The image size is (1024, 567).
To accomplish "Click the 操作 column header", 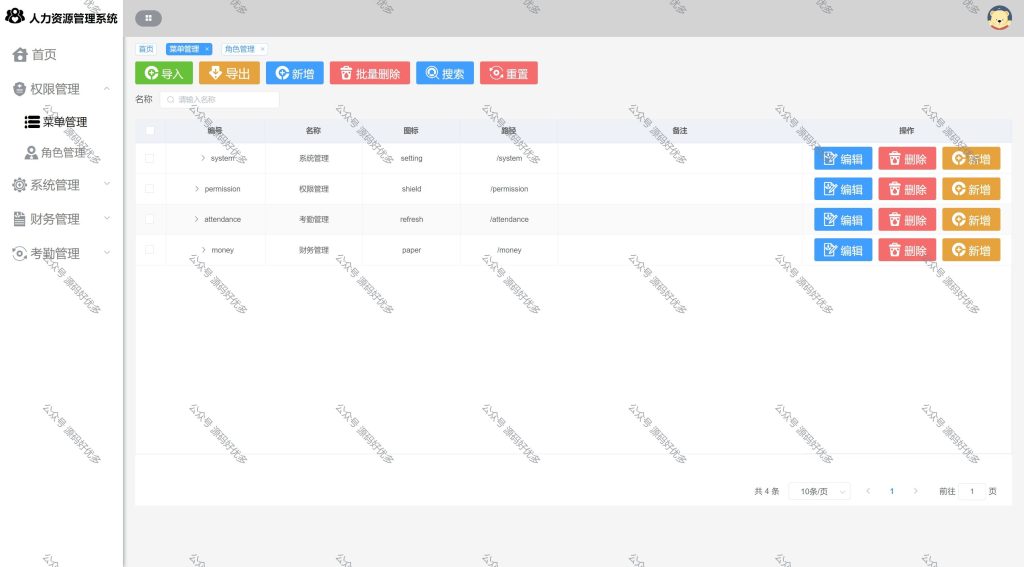I will 906,131.
